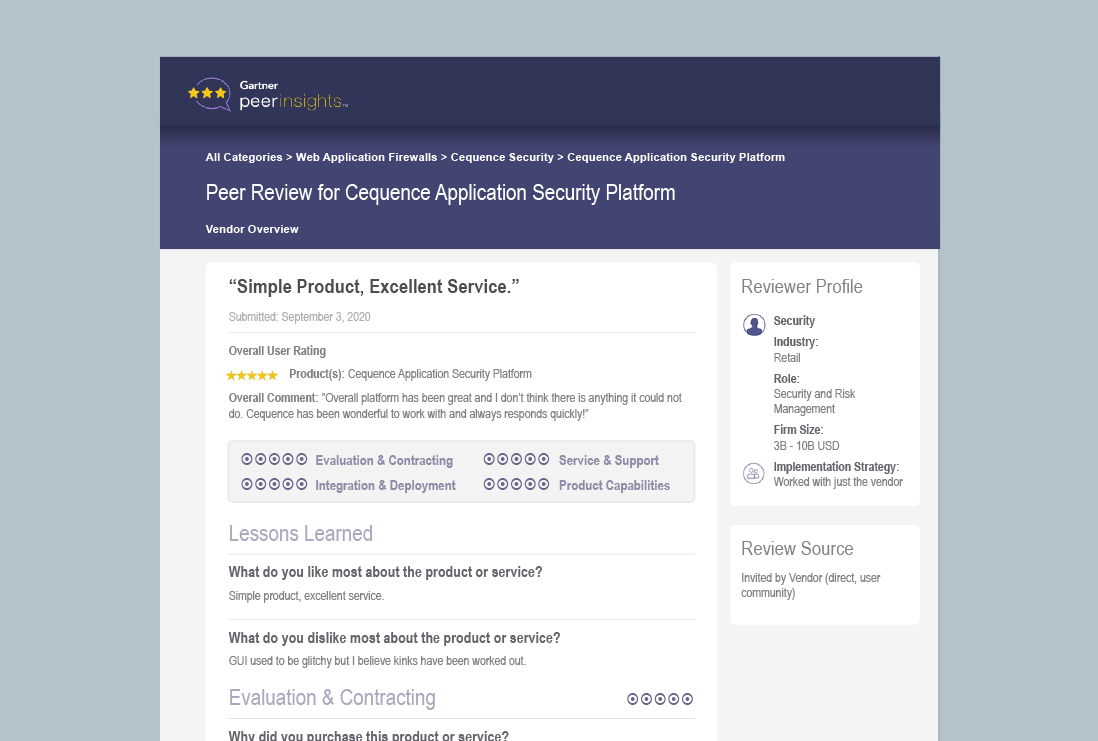Open the Cequence Security breadcrumb link
This screenshot has width=1098, height=741.
502,157
